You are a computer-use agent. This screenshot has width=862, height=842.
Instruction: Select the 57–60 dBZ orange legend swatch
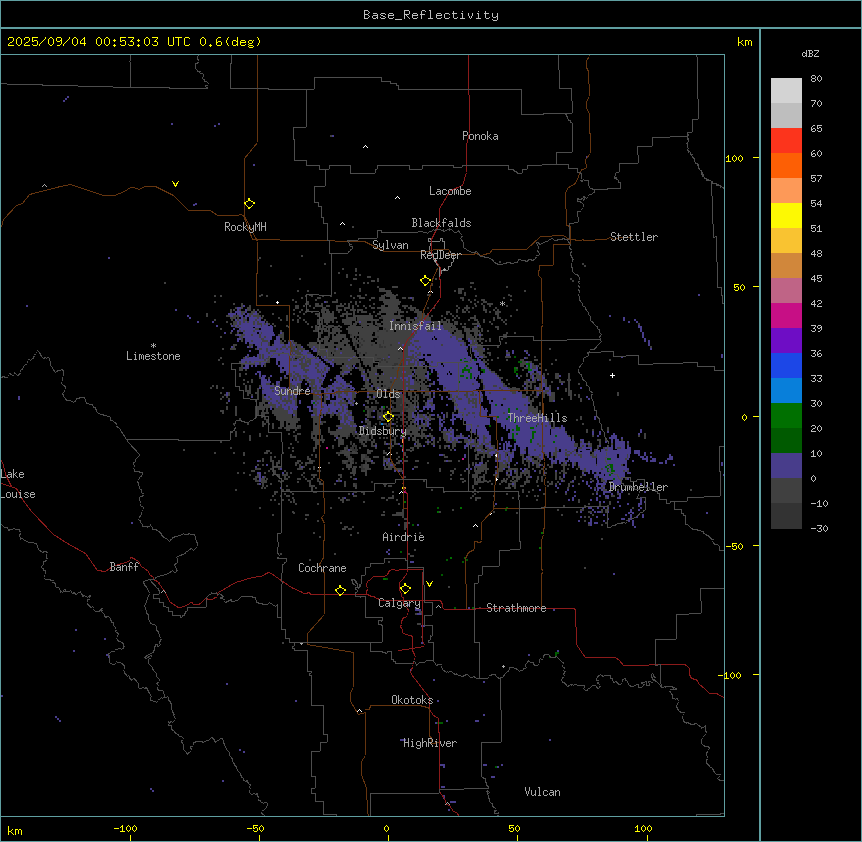pyautogui.click(x=786, y=165)
